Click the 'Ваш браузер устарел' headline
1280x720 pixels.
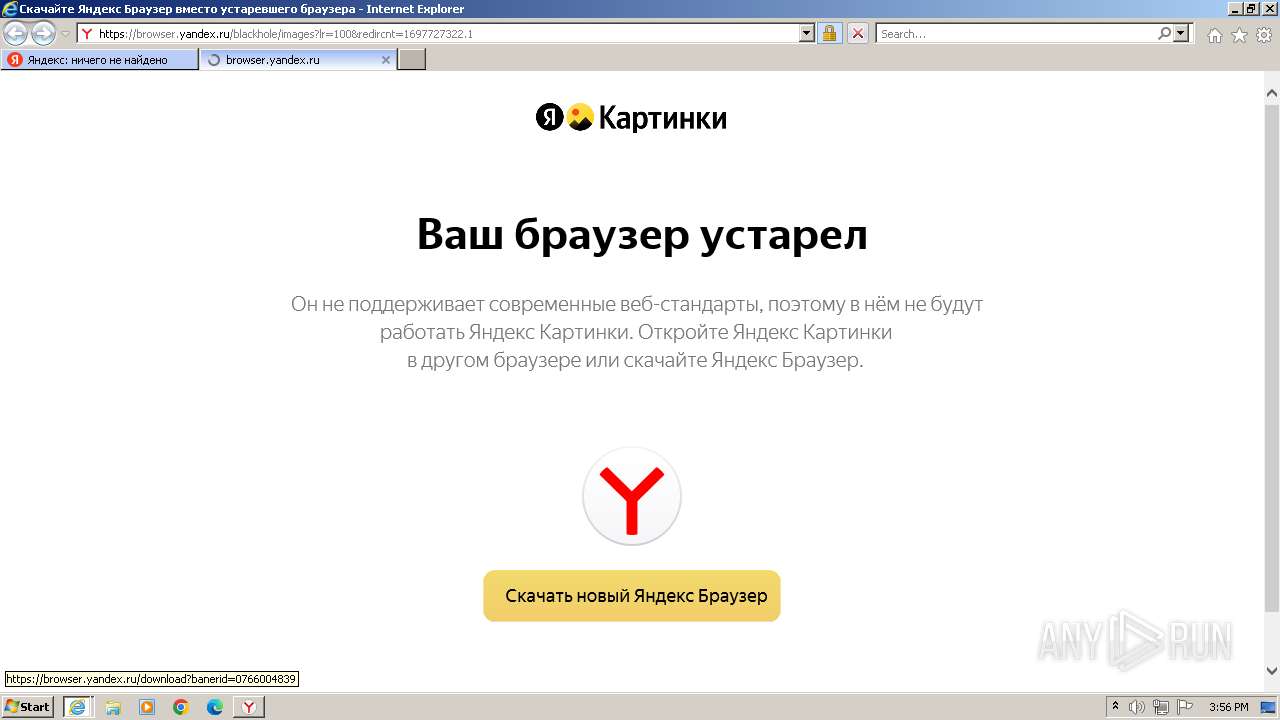[x=642, y=235]
